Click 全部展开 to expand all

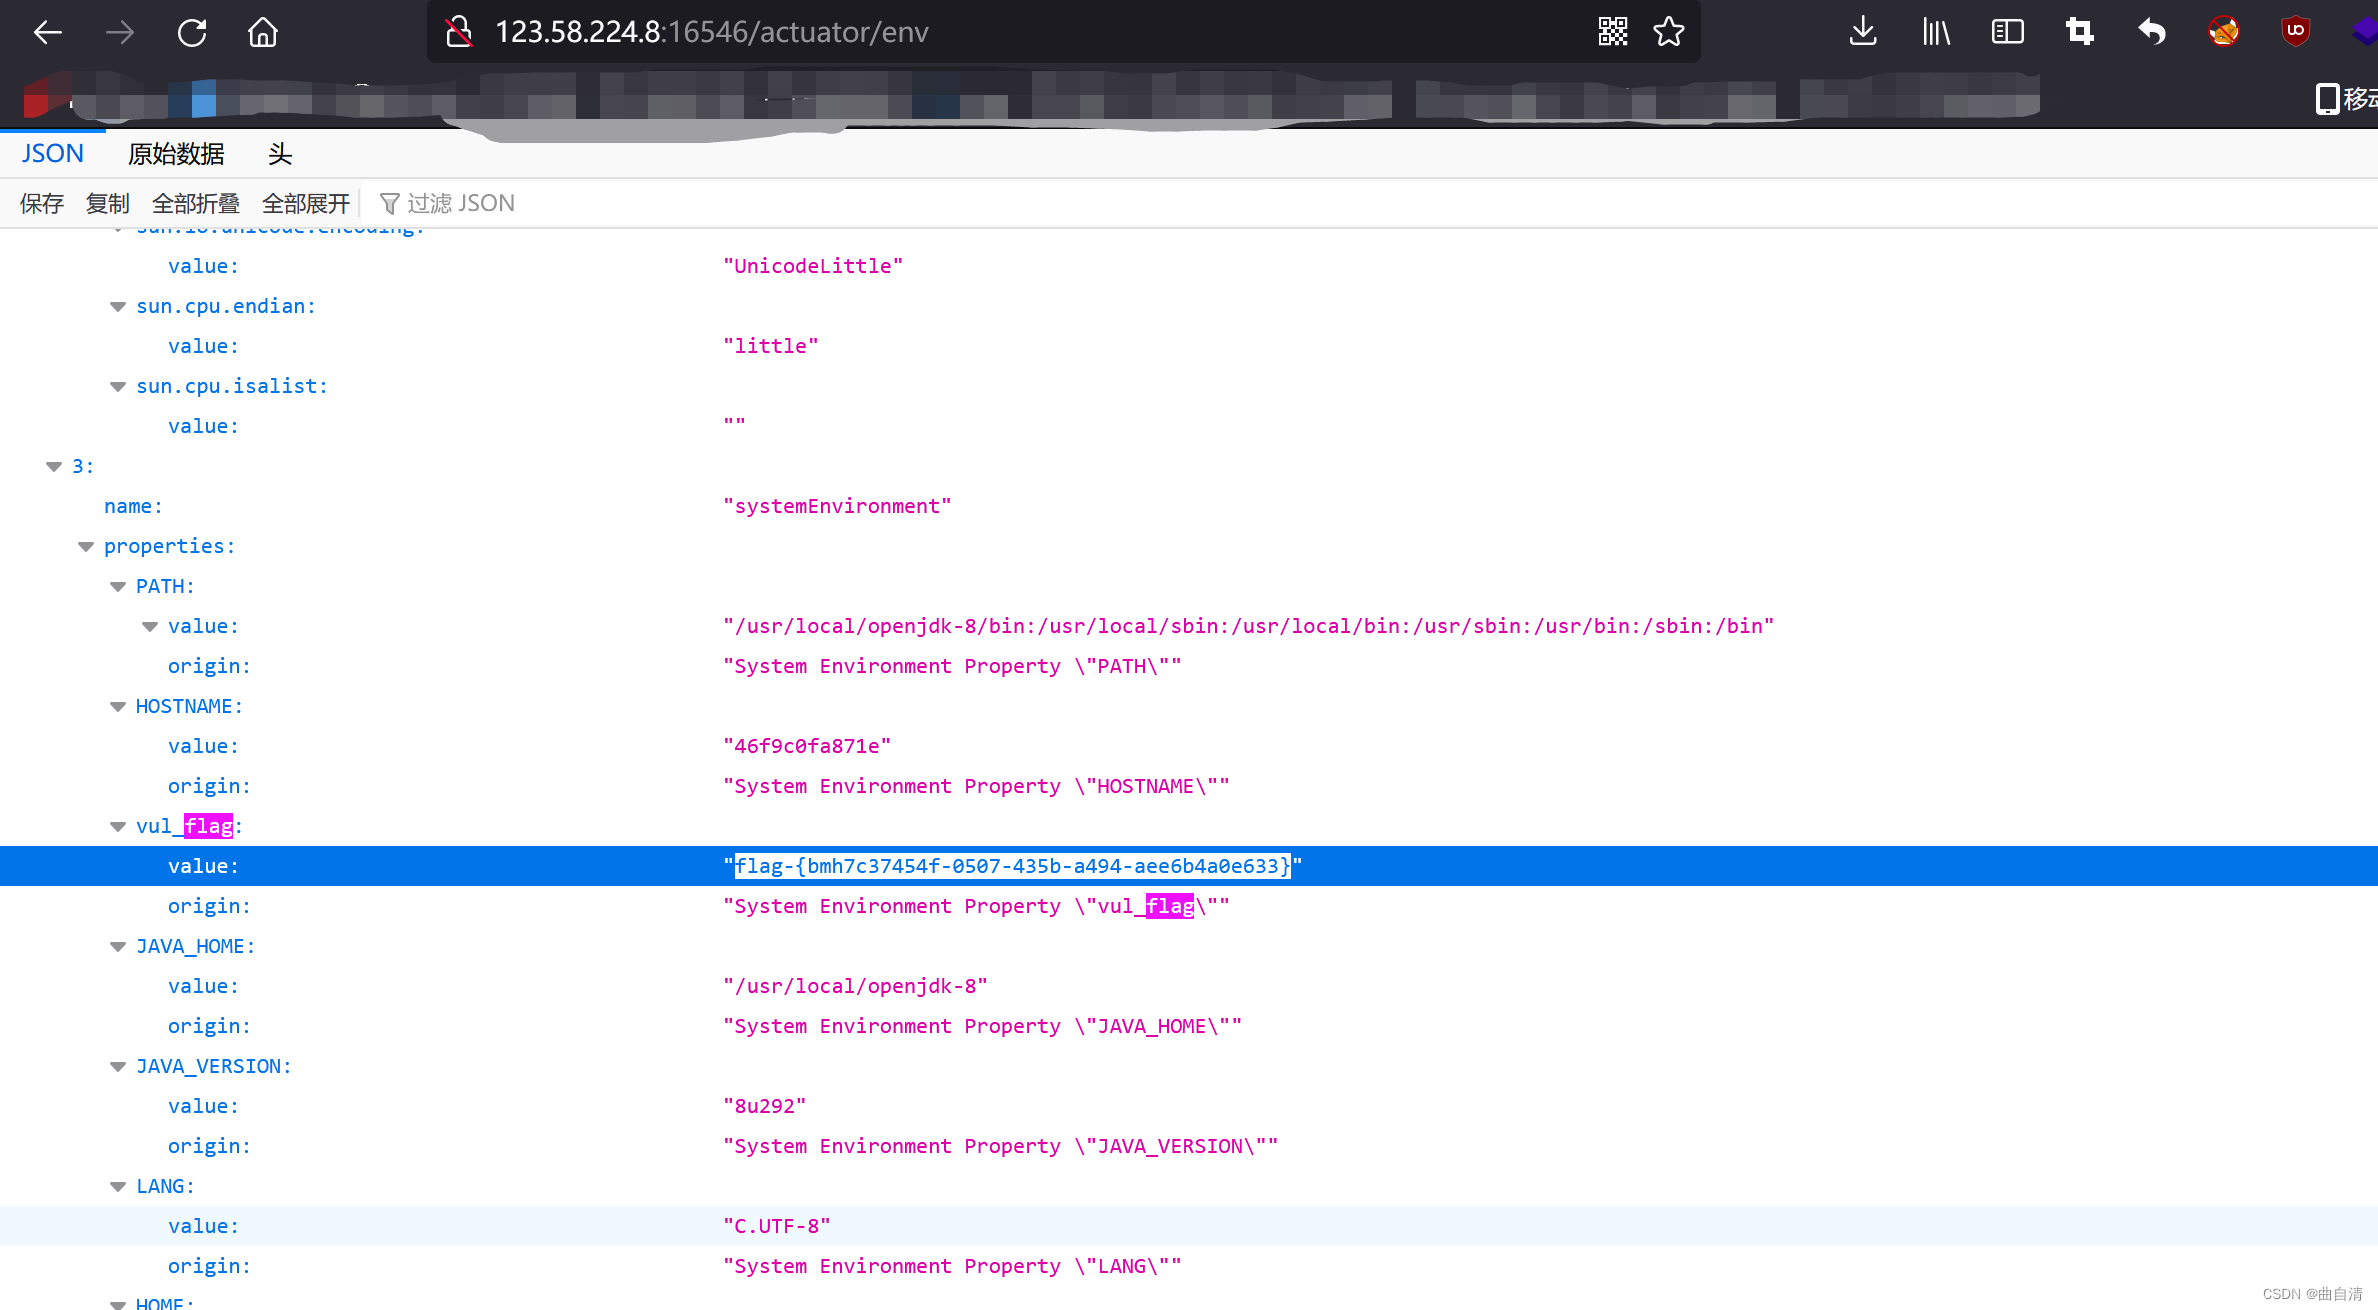[x=306, y=204]
